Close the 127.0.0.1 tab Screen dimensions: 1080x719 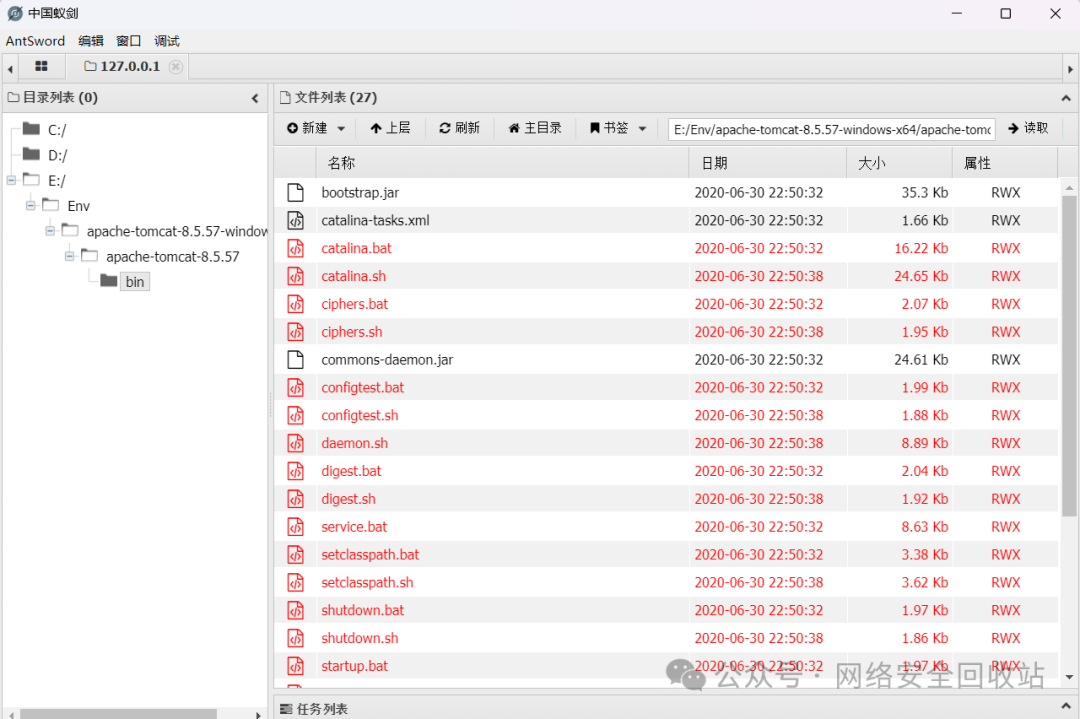[x=176, y=66]
